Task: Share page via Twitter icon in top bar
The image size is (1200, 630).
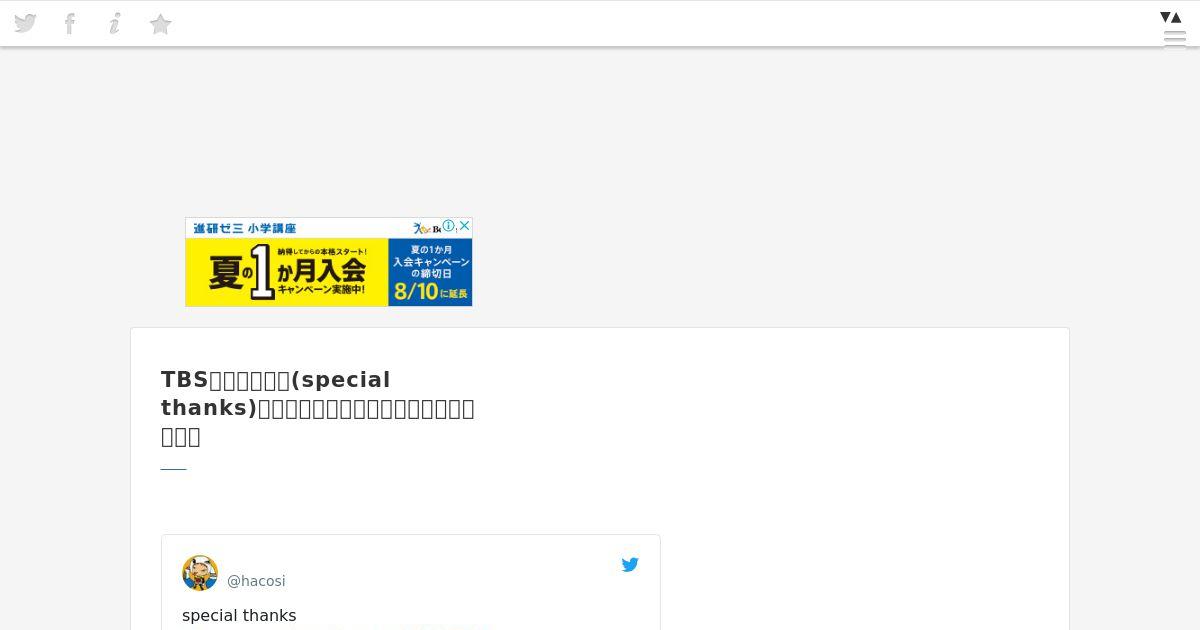Action: (25, 23)
